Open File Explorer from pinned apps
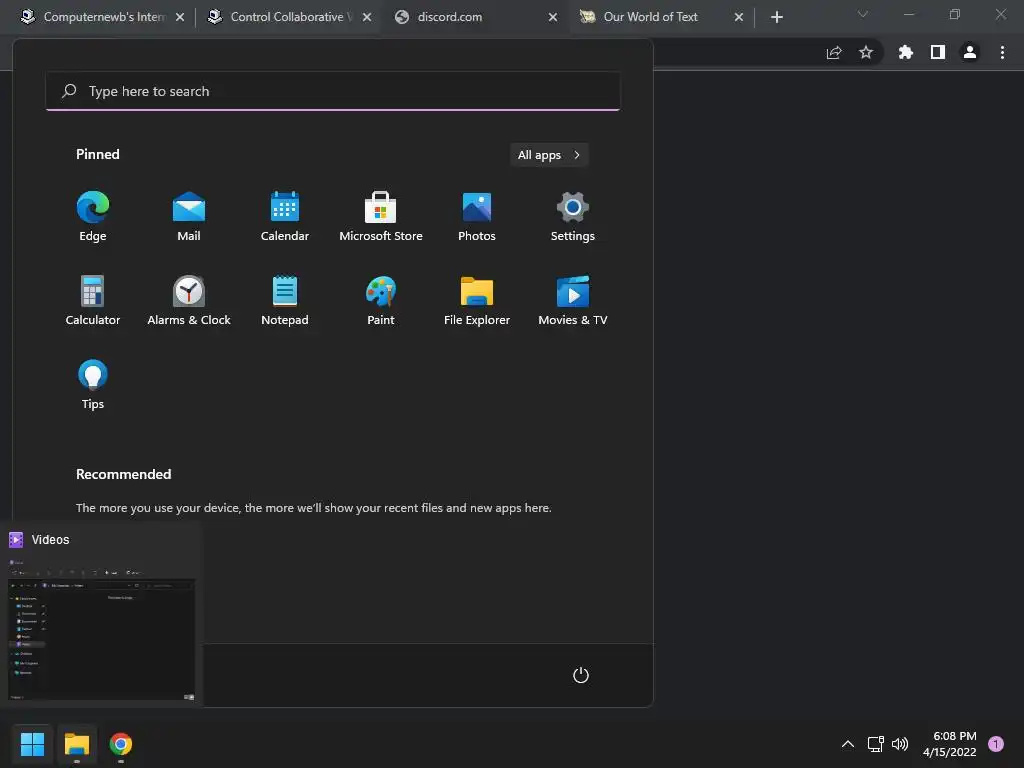This screenshot has height=768, width=1024. point(477,300)
